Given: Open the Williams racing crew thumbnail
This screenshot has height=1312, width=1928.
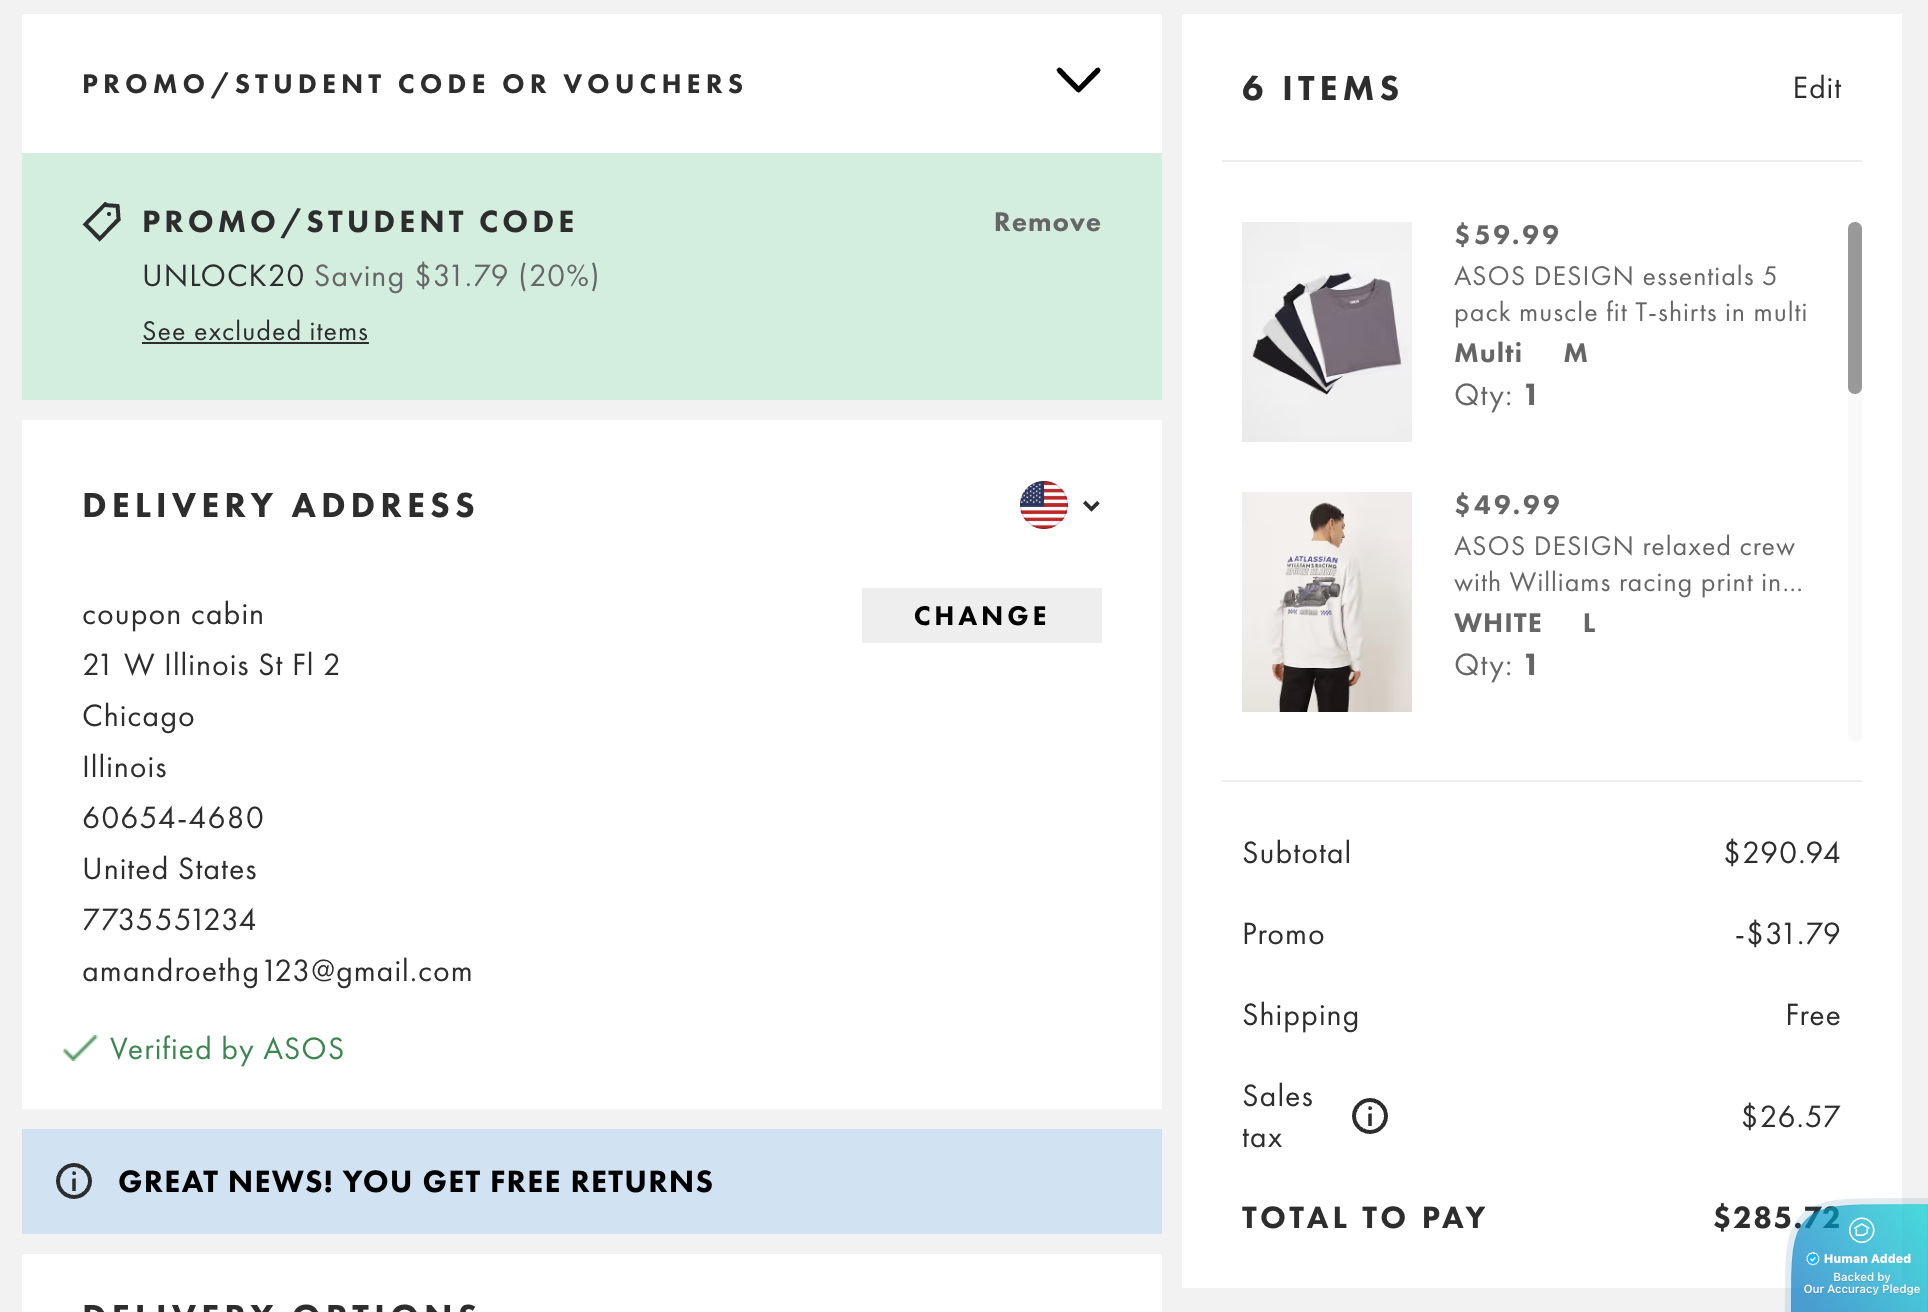Looking at the screenshot, I should [1326, 602].
